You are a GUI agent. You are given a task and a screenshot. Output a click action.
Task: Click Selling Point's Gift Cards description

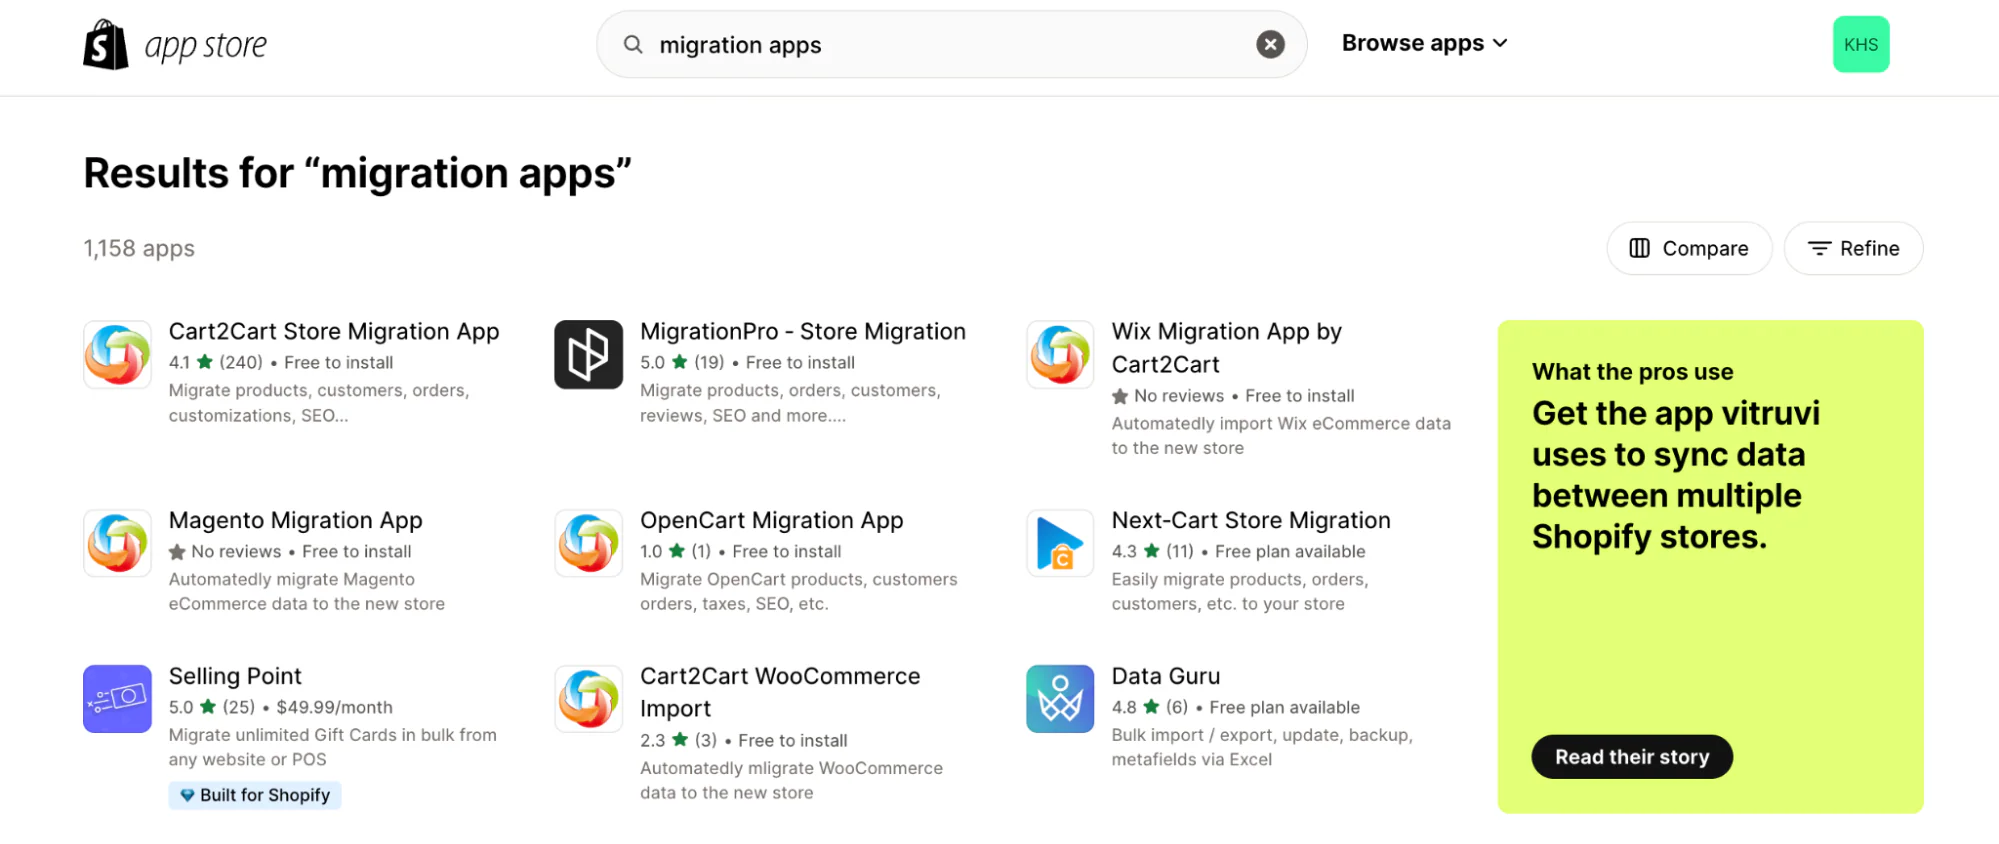click(332, 747)
